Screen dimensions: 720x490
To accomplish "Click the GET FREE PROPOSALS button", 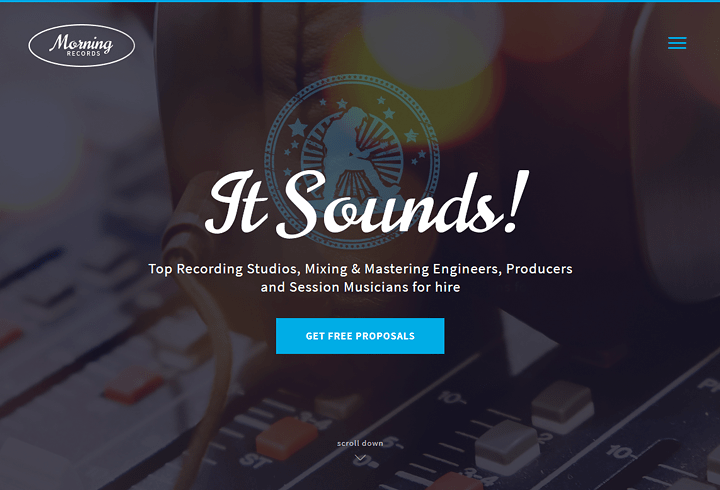I will click(x=360, y=336).
